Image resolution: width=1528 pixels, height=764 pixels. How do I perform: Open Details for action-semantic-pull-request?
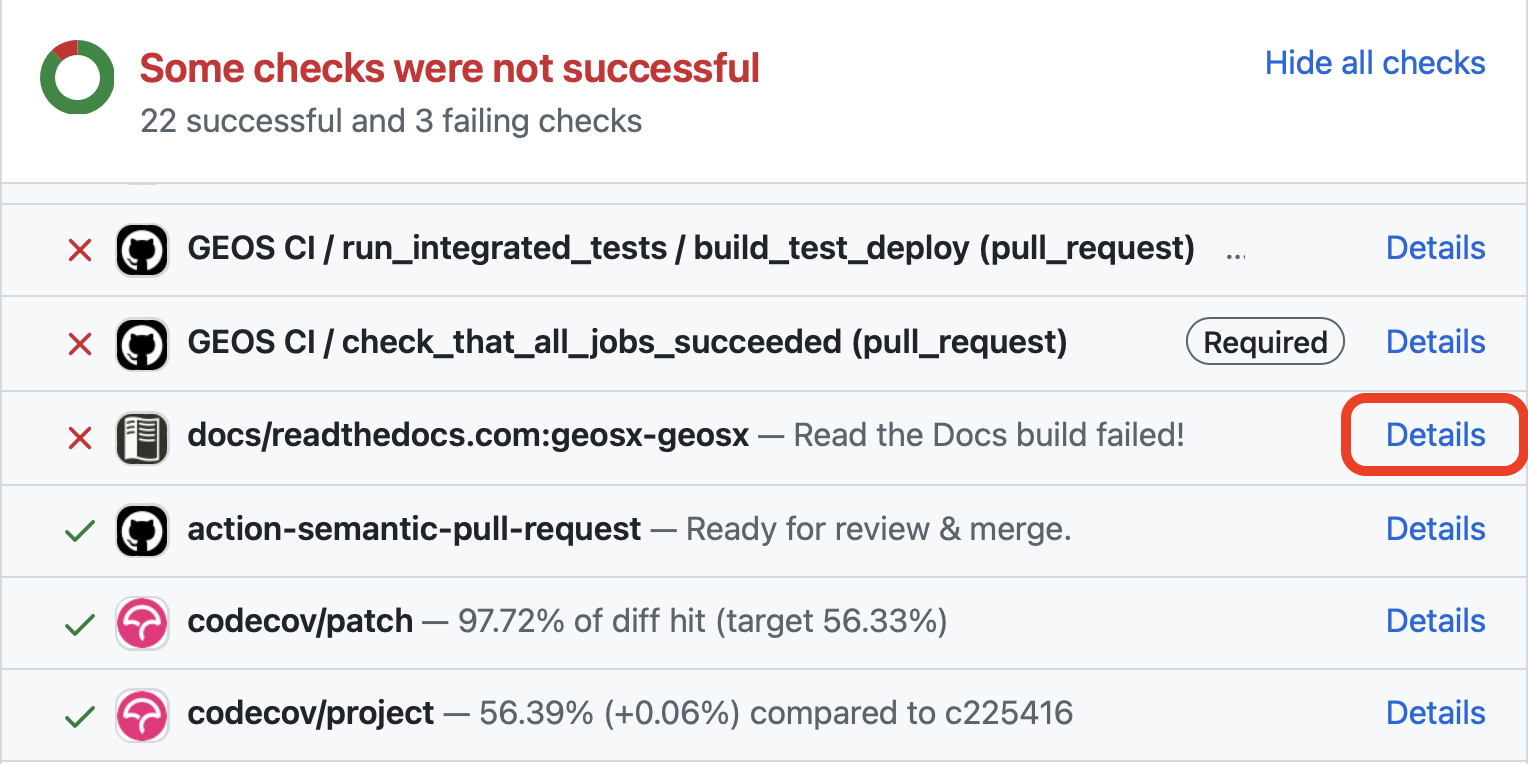click(x=1435, y=528)
